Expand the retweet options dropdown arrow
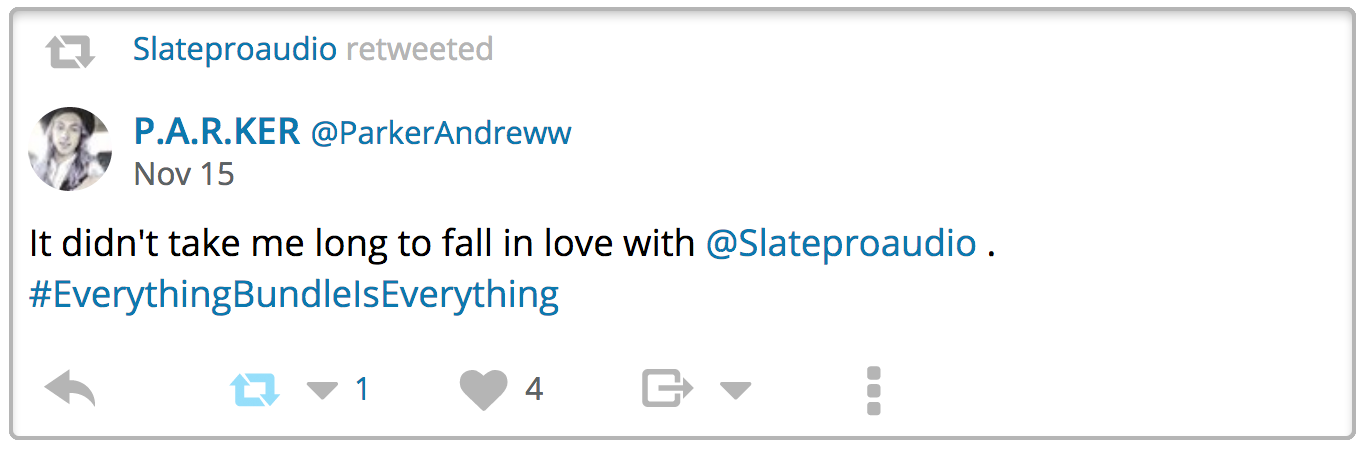 pyautogui.click(x=322, y=390)
